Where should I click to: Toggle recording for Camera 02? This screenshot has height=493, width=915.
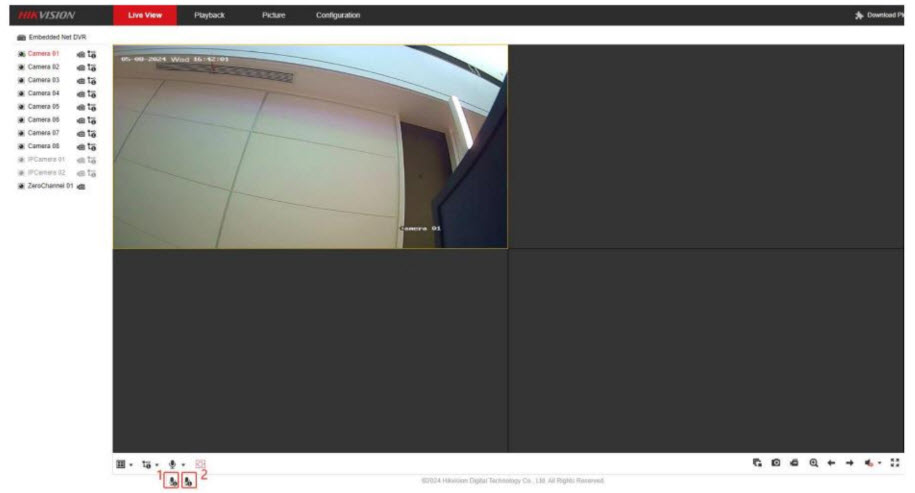[81, 67]
